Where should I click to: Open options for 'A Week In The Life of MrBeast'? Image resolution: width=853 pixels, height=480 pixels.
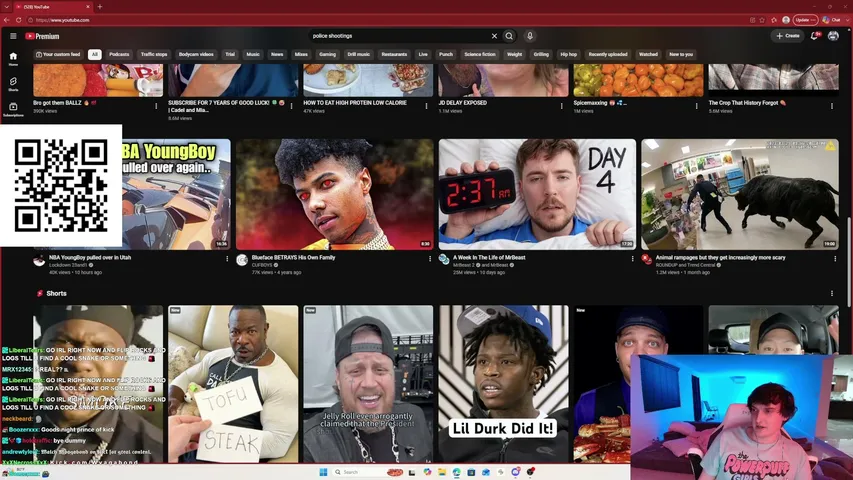[x=632, y=259]
